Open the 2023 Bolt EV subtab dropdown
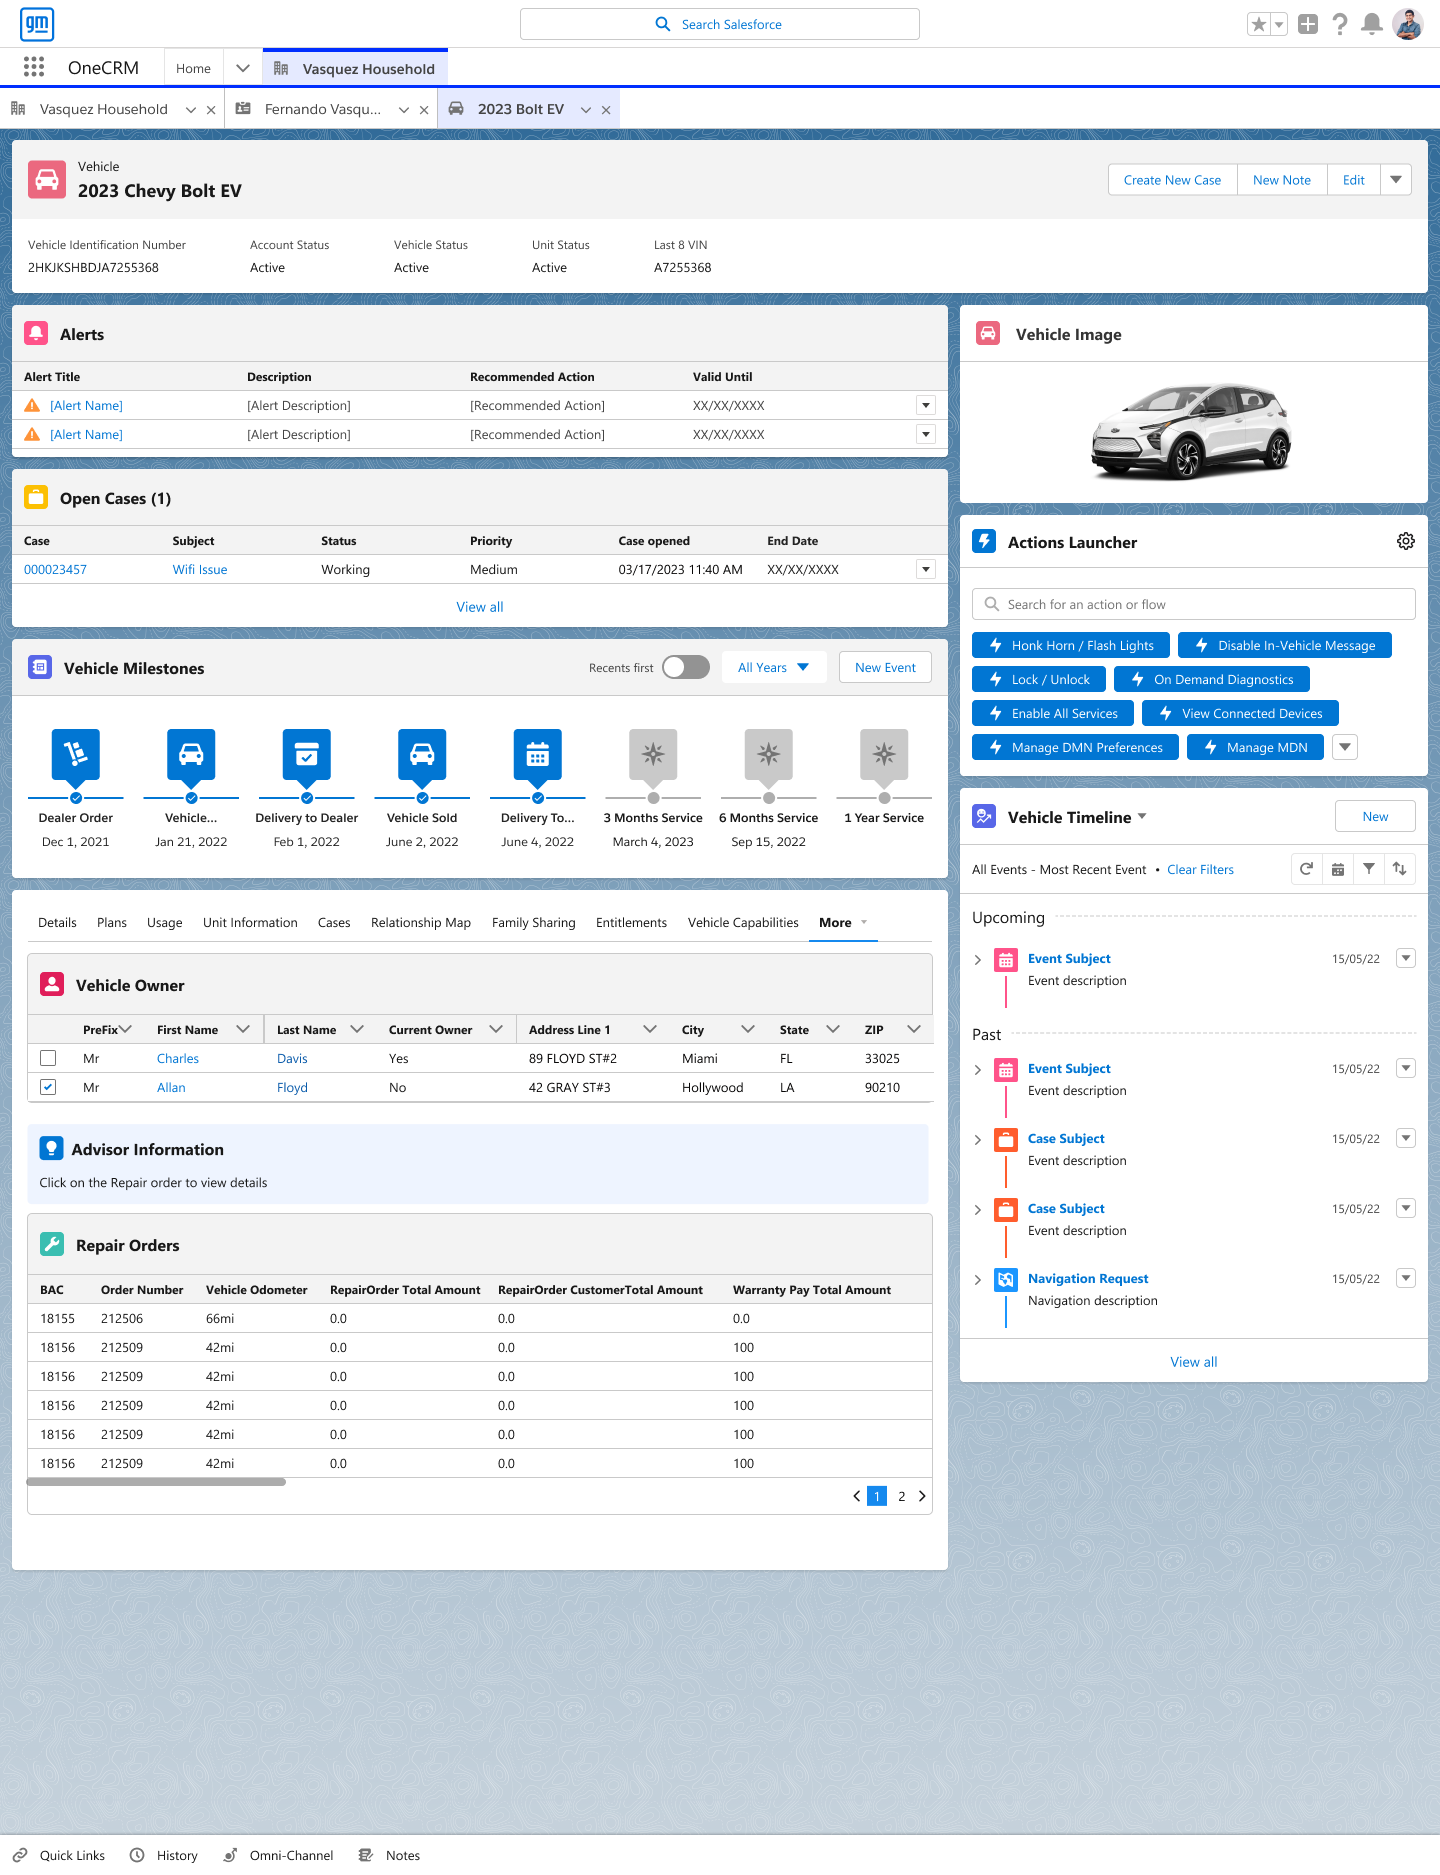The image size is (1440, 1875). coord(586,110)
